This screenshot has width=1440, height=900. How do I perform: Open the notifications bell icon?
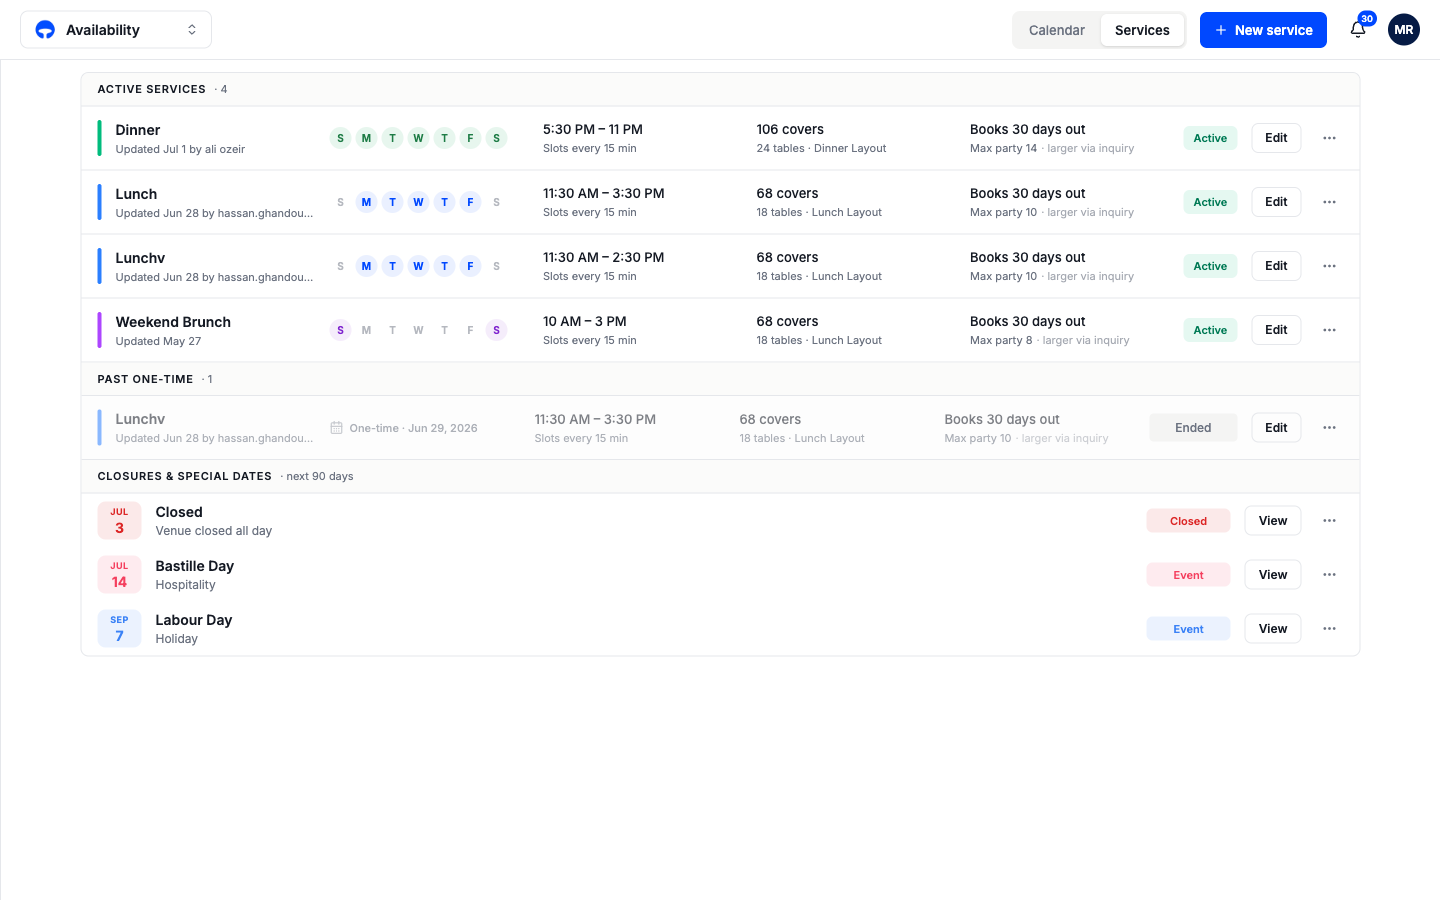(1358, 30)
